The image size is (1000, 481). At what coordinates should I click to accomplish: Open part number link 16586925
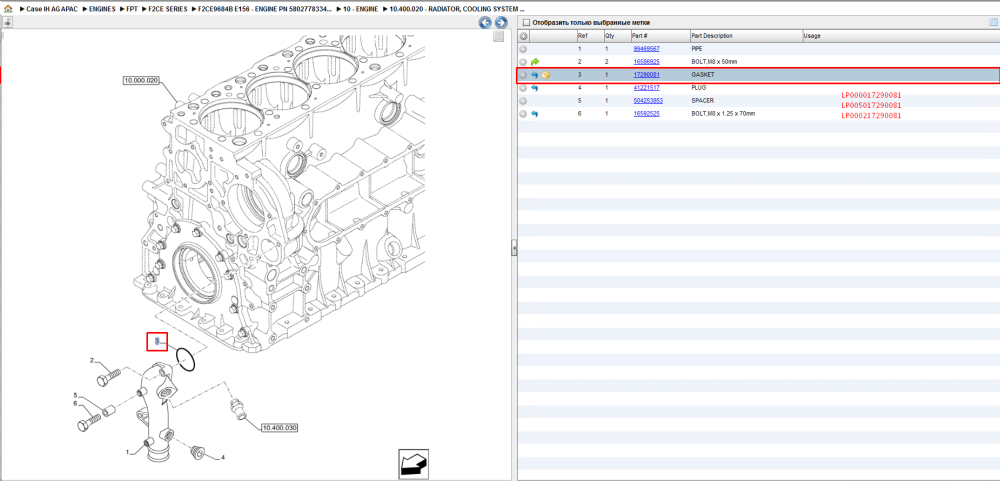[x=646, y=62]
